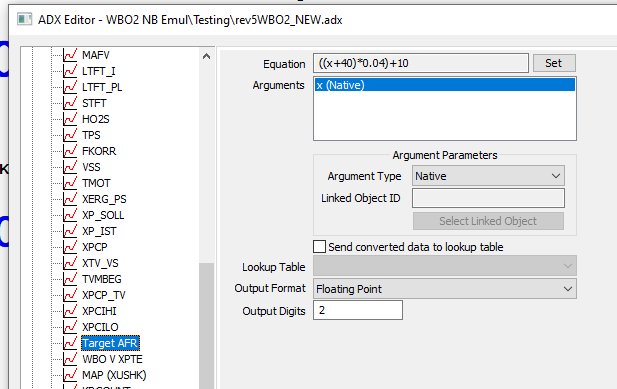Pick TVMBEG from the tree
The image size is (617, 389).
coord(102,279)
